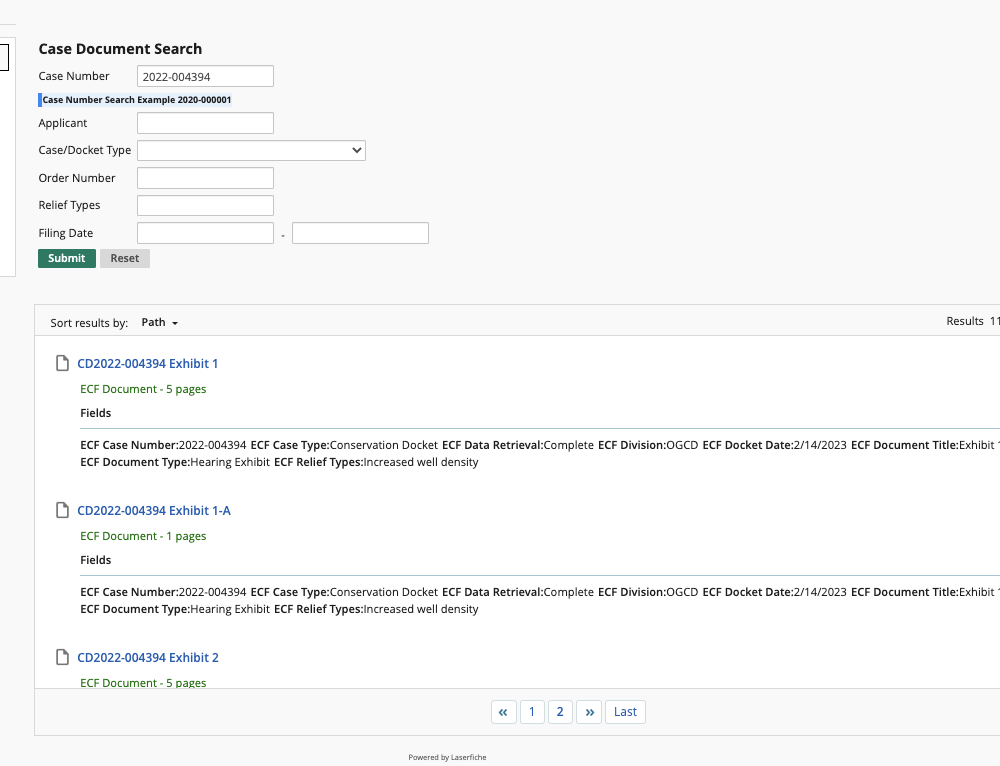Focus Filing Date end field
Screen dimensions: 1000x766
tap(360, 233)
